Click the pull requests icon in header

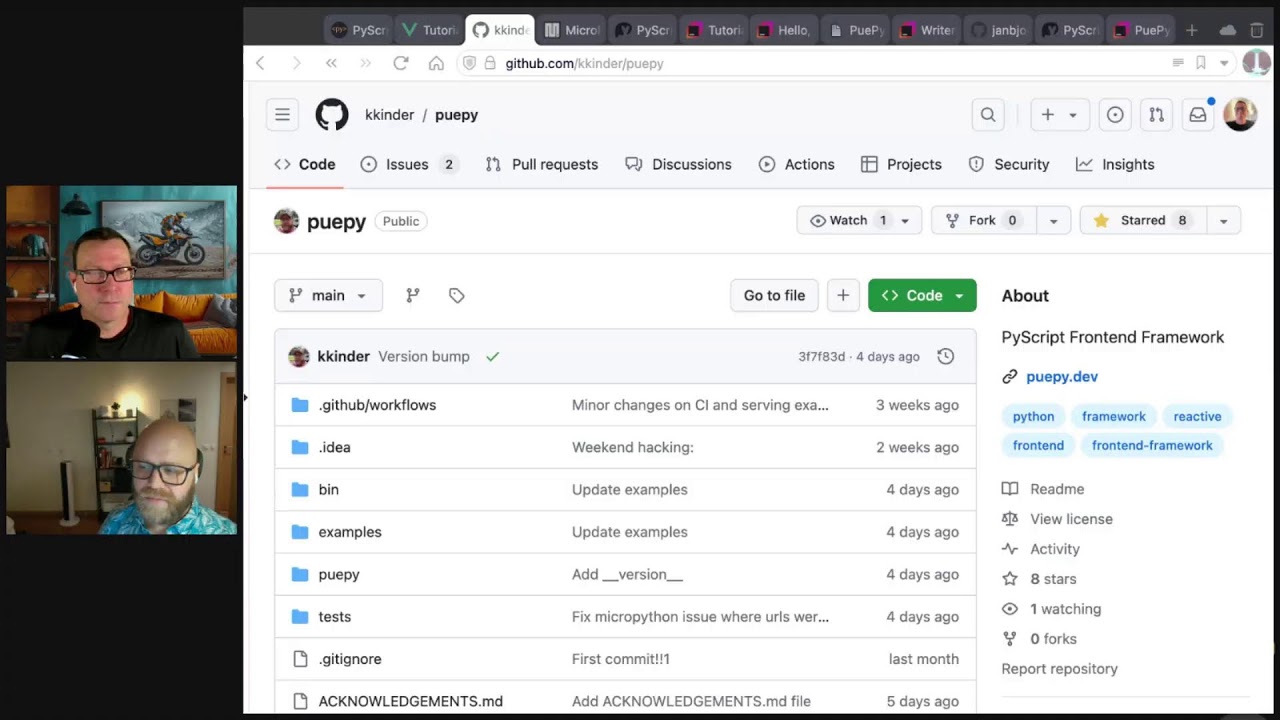(1156, 115)
